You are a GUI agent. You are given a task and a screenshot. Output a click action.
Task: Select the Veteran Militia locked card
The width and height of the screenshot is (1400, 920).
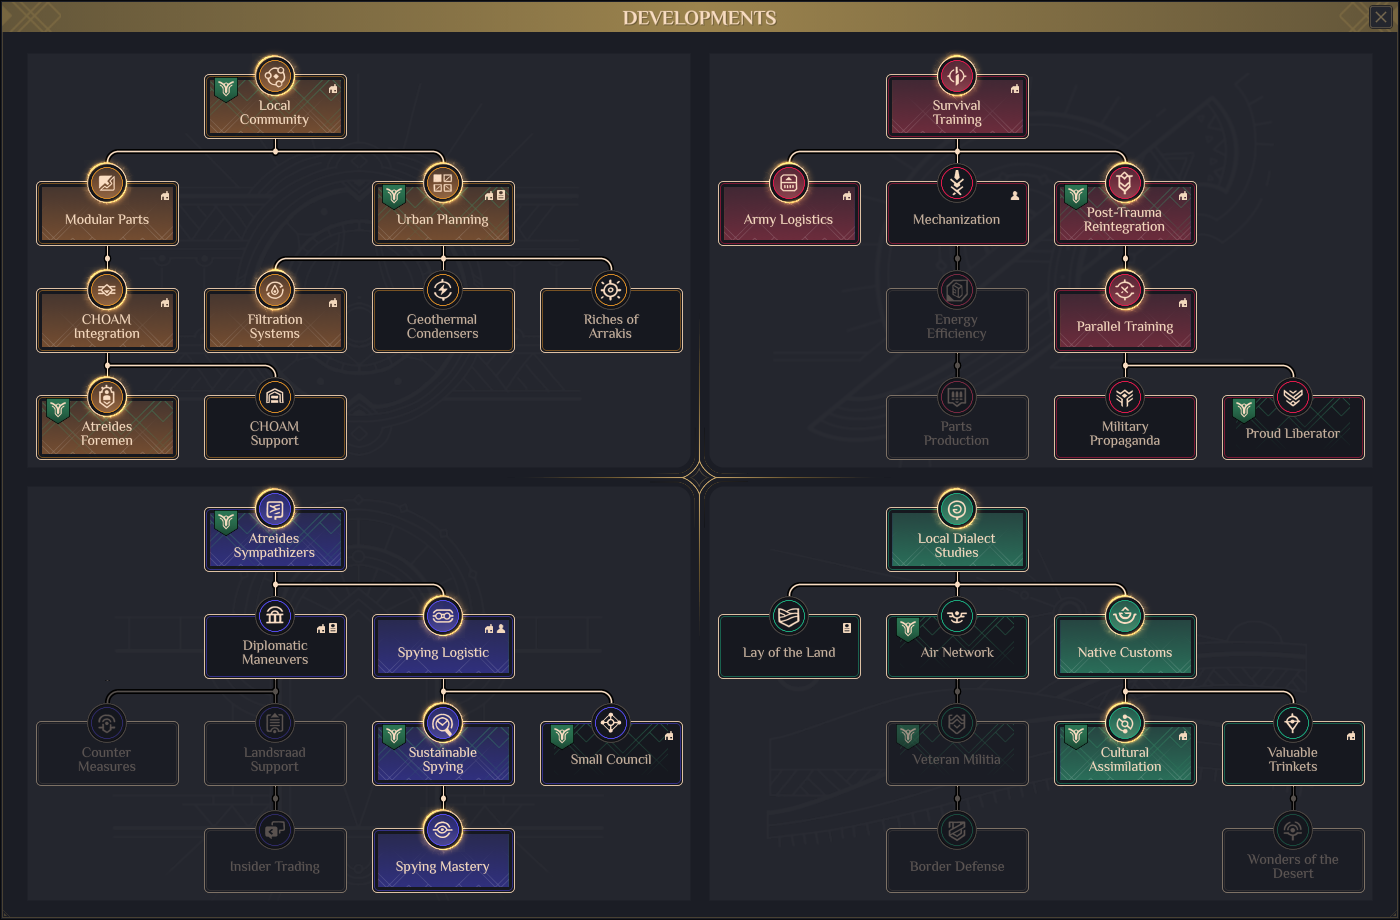pyautogui.click(x=957, y=753)
